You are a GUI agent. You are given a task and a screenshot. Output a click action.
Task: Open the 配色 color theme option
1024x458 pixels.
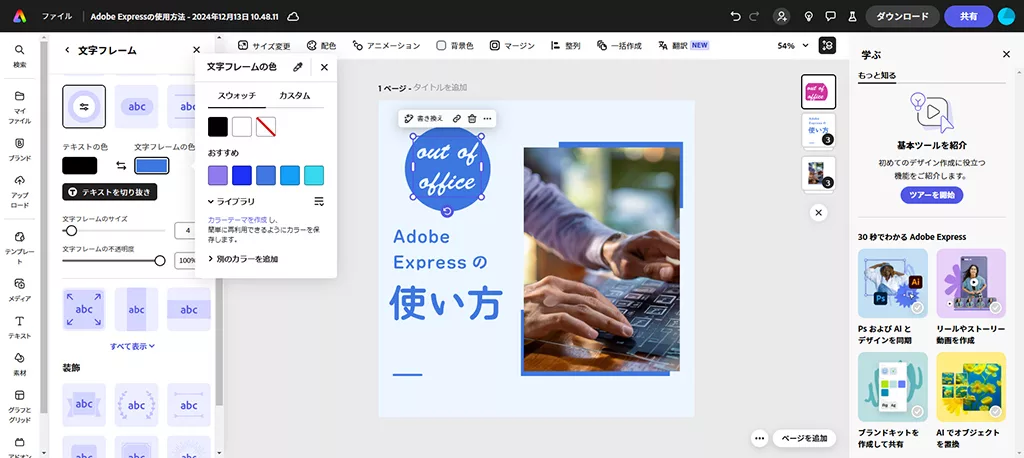[x=321, y=46]
